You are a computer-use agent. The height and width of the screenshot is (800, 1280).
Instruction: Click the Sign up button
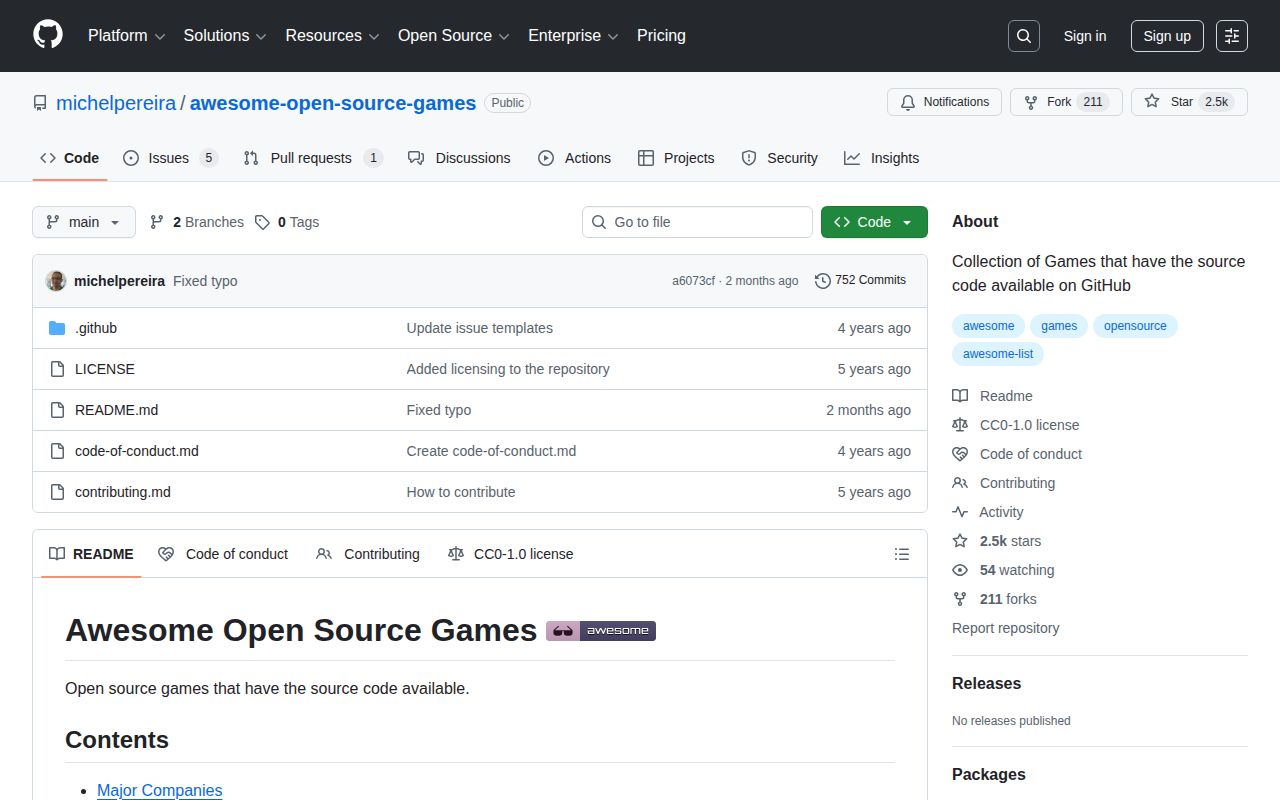click(1166, 36)
